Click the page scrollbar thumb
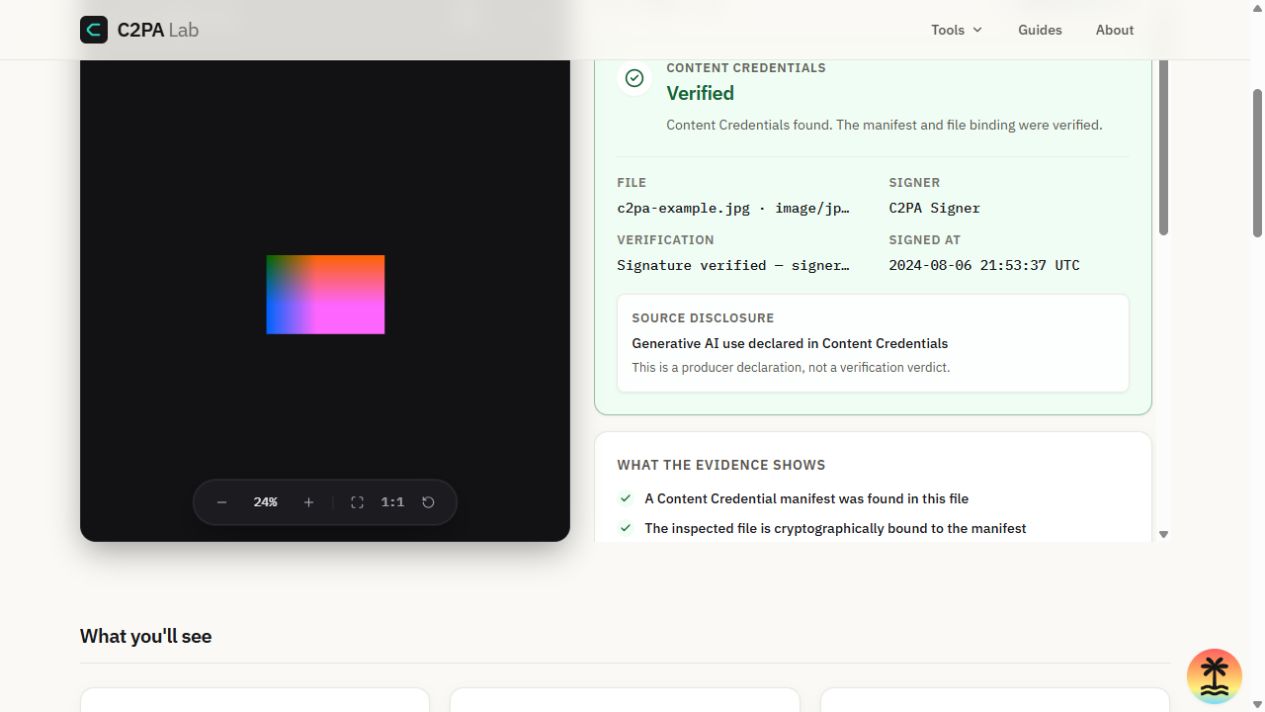 click(1258, 163)
